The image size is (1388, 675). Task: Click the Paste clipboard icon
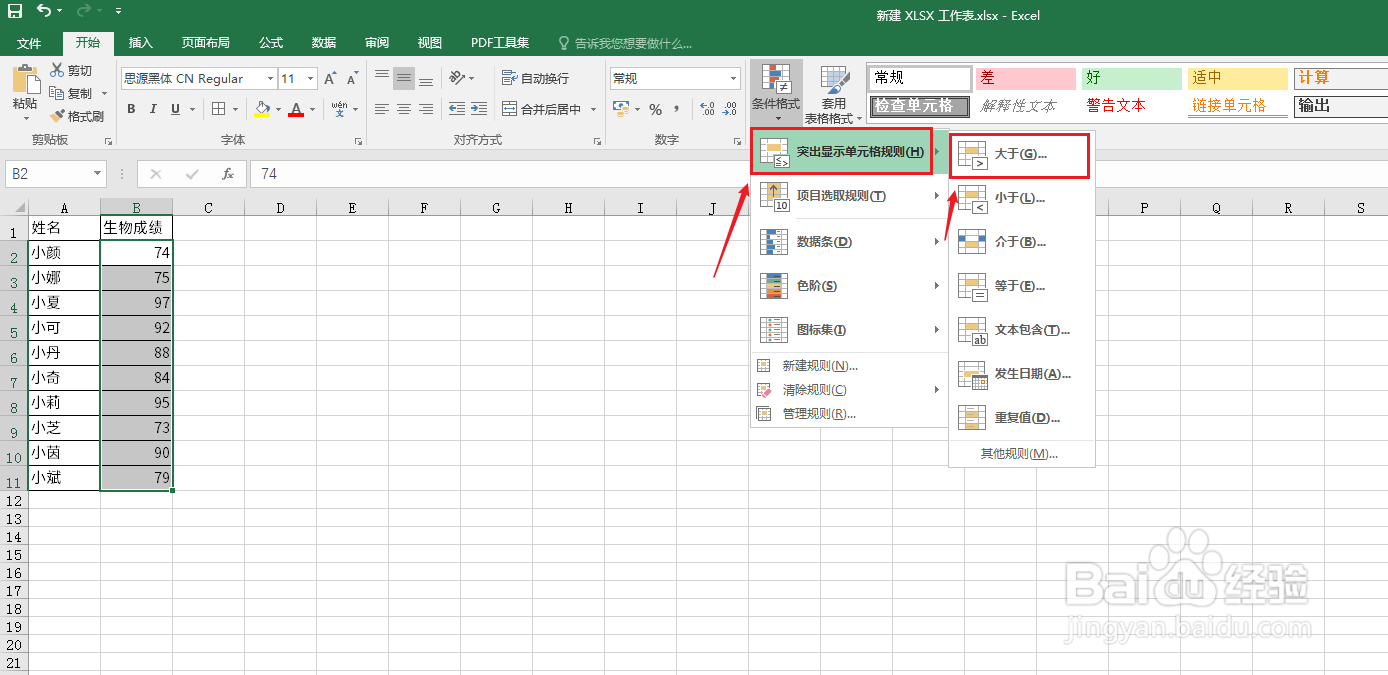pos(25,78)
